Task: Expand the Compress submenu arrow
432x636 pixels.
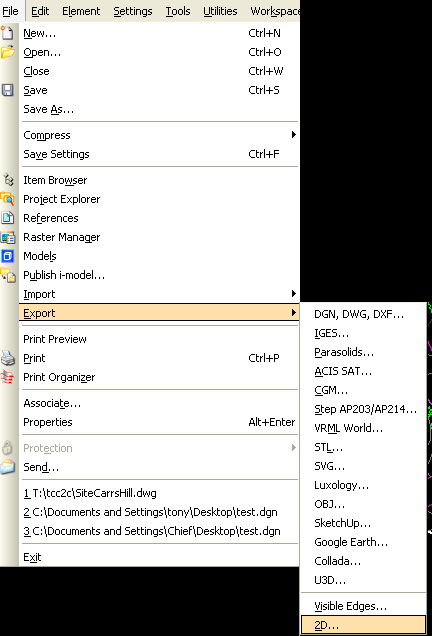Action: coord(294,135)
